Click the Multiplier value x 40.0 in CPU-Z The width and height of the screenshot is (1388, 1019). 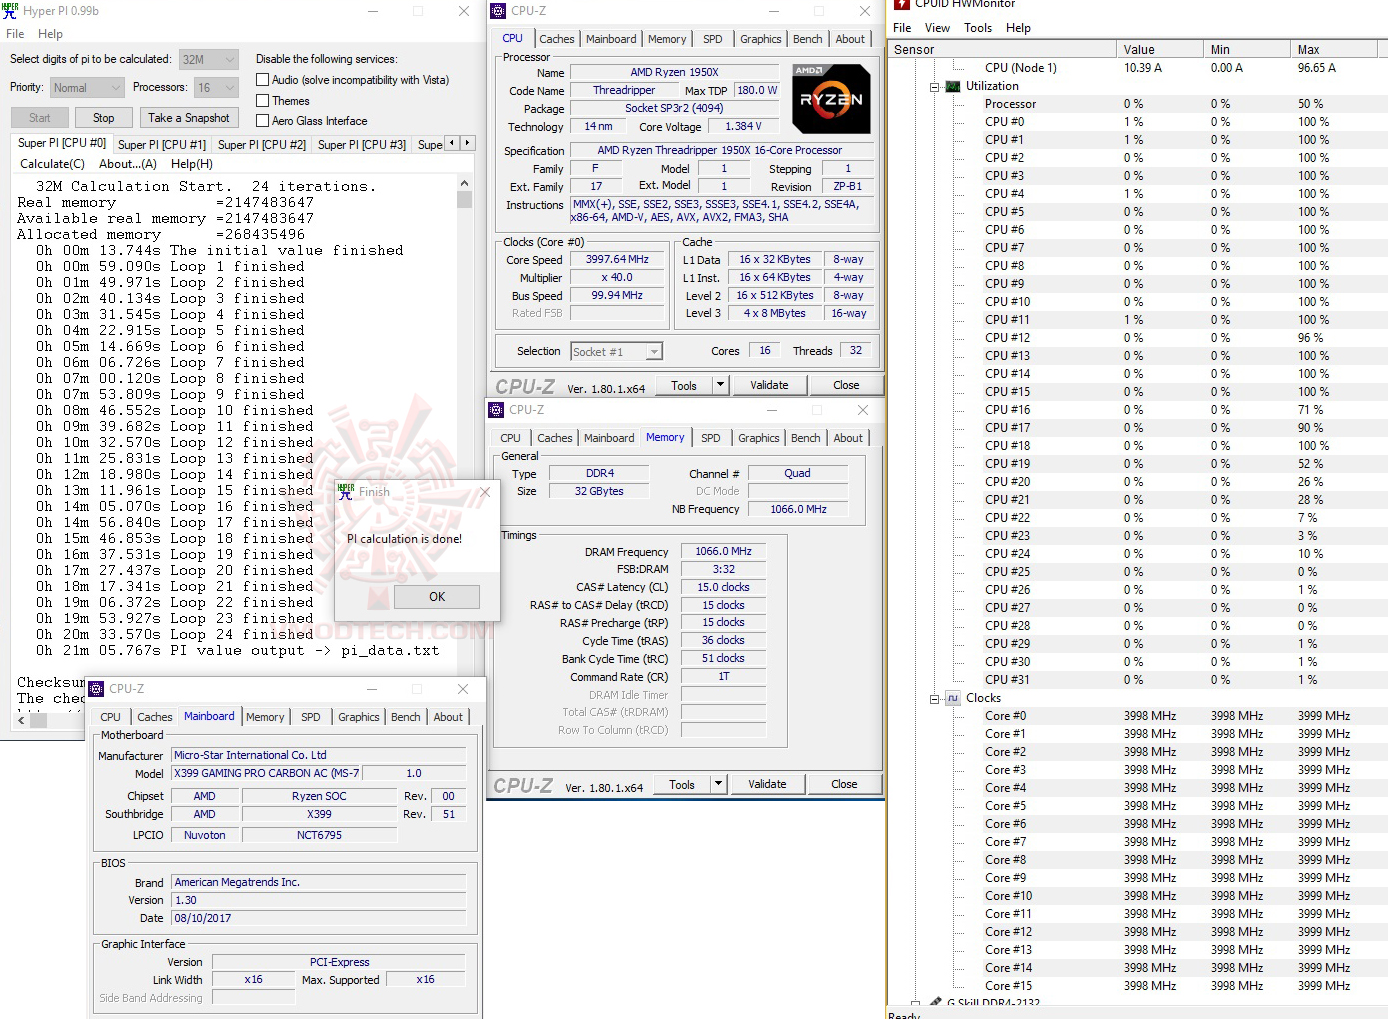618,278
